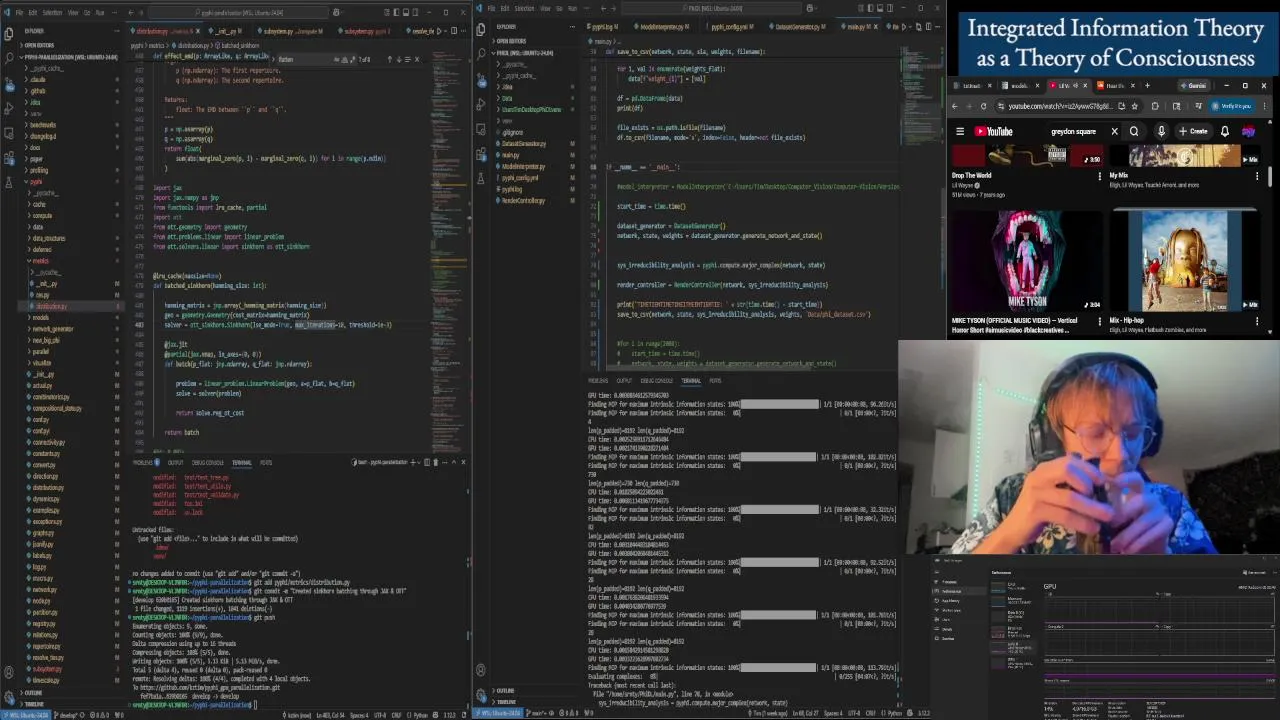This screenshot has height=720, width=1280.
Task: Kill terminal with trash icon in pyphi-parallelization panel
Action: [x=436, y=462]
